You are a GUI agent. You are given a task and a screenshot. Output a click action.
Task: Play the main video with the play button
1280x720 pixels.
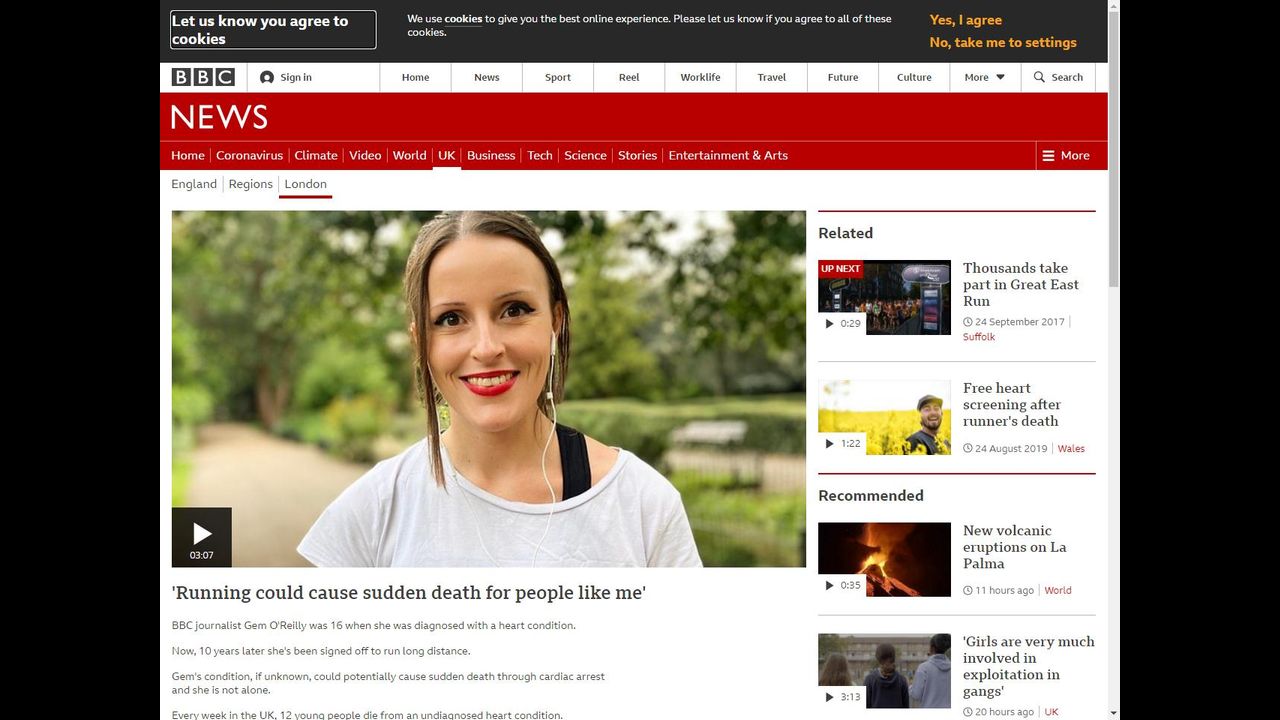[x=202, y=535]
